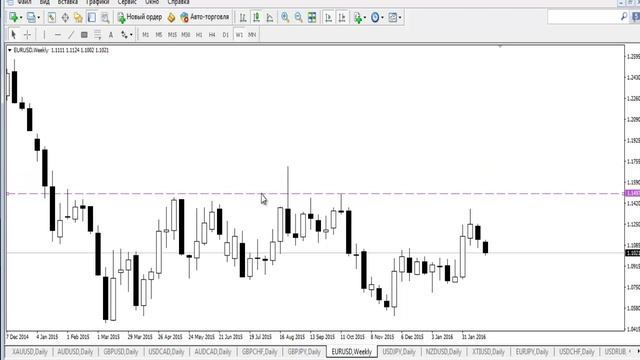Switch timeframe to M30
Viewport: 640px width, 360px height.
pyautogui.click(x=186, y=35)
